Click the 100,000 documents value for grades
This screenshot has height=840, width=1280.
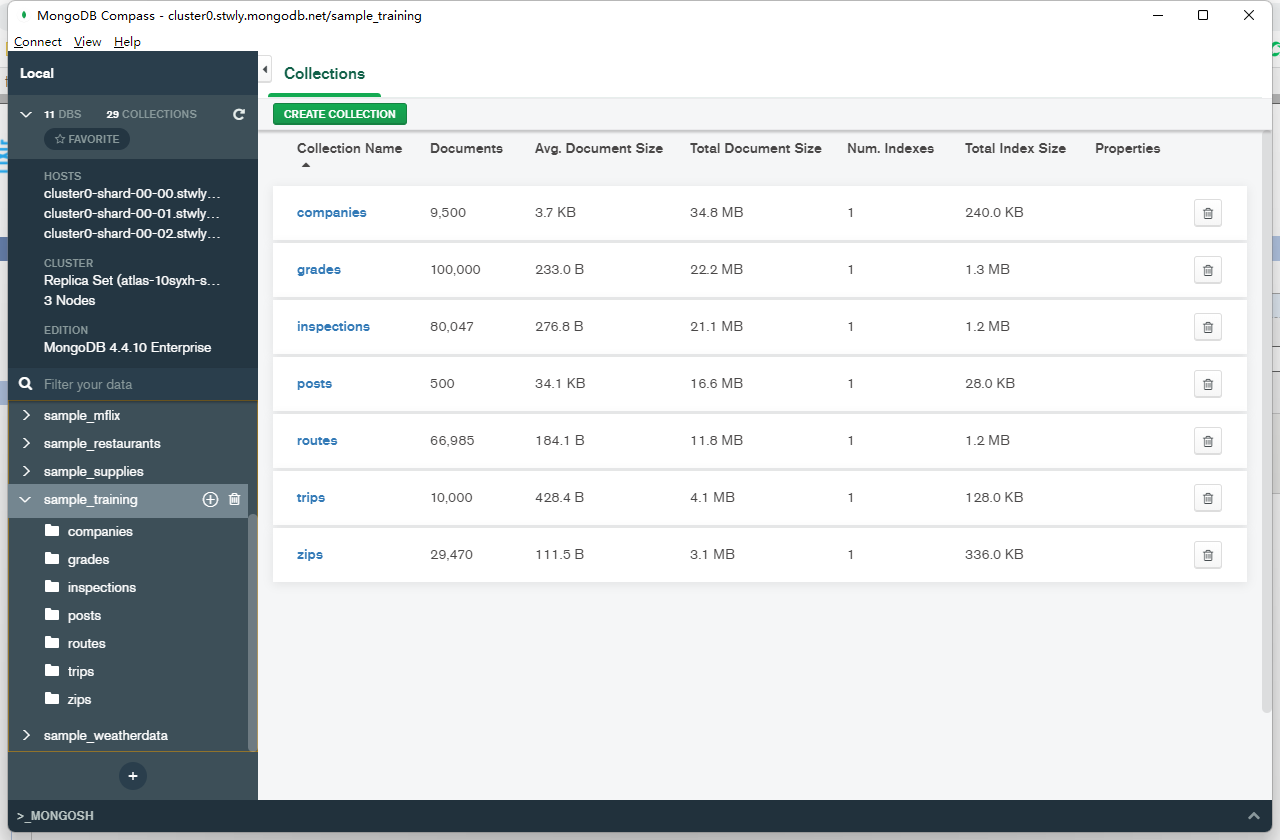point(455,270)
